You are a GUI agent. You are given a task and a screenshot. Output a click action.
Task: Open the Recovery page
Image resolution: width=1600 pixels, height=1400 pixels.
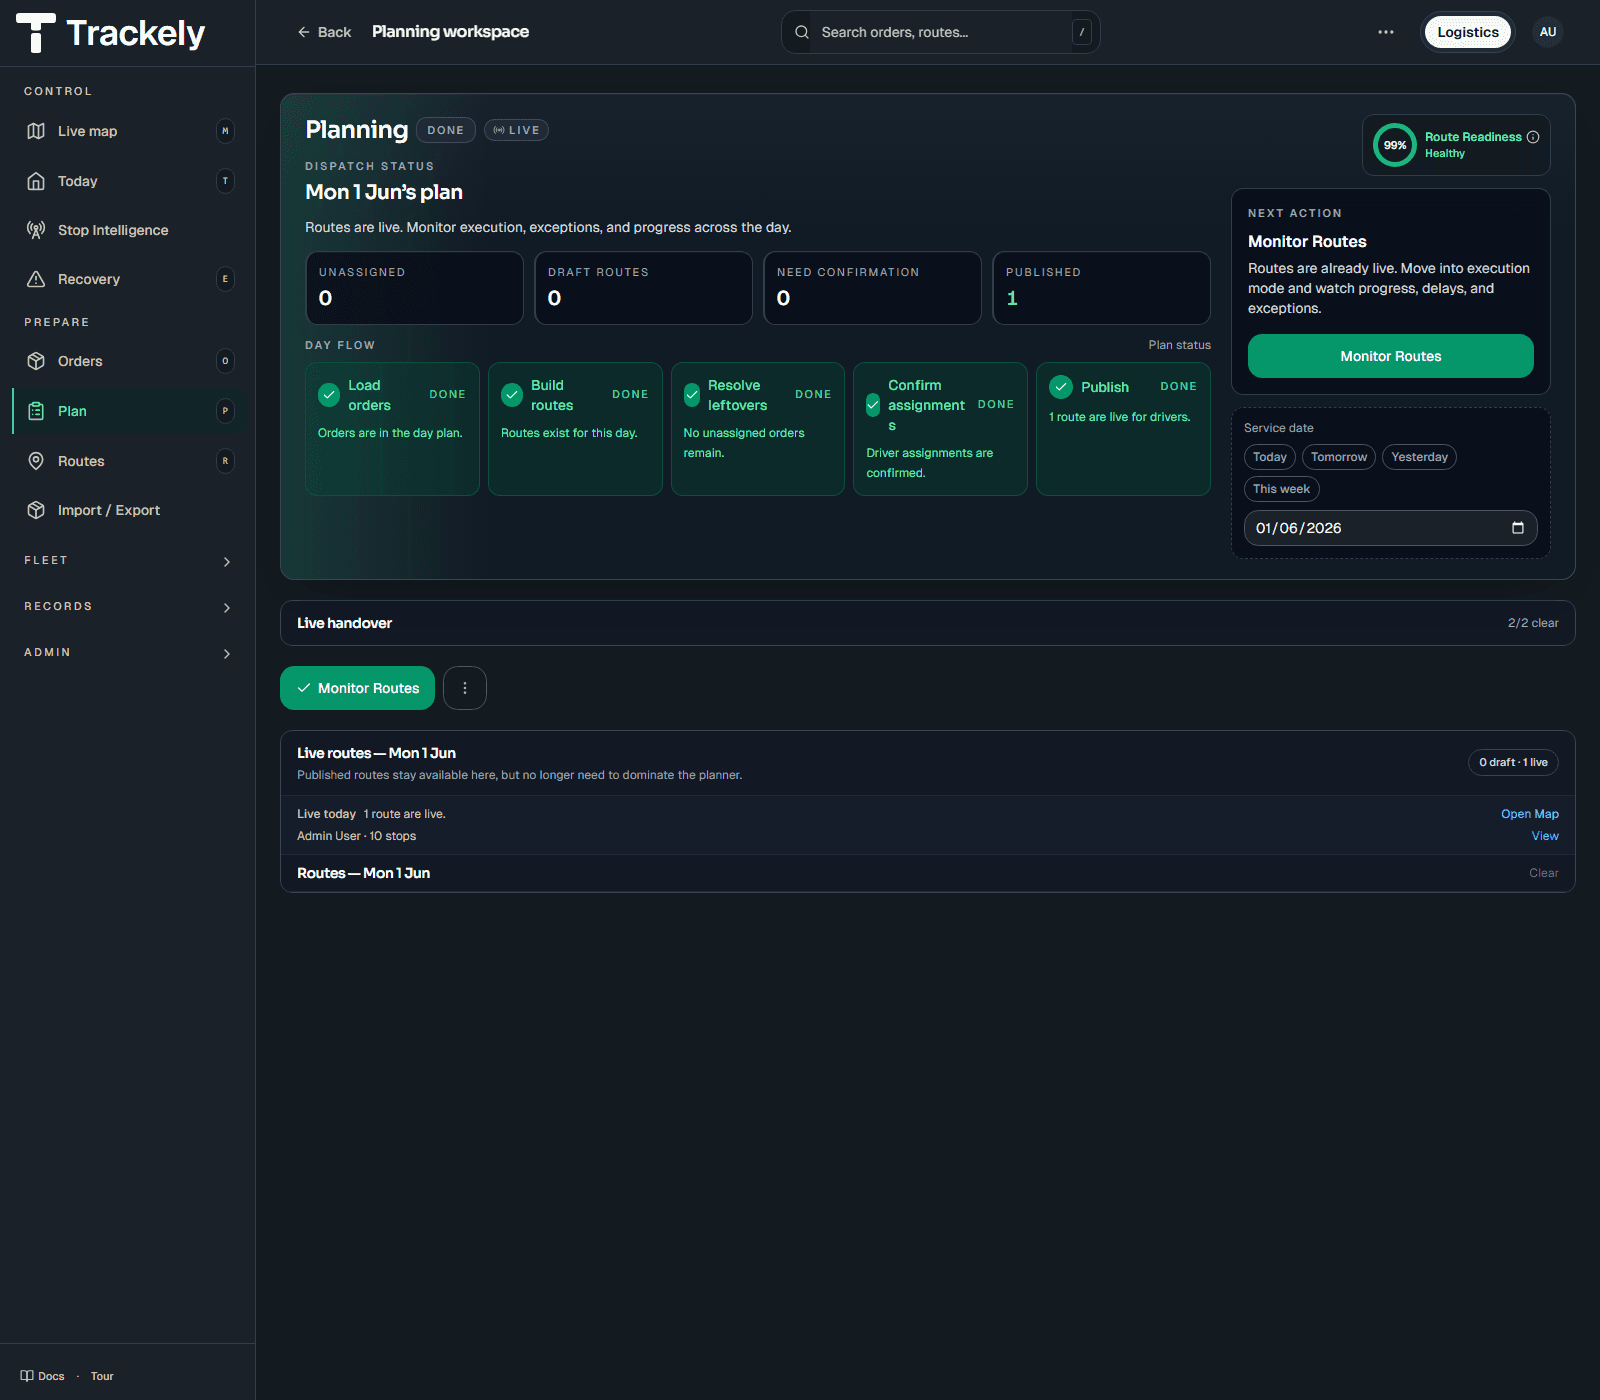(127, 279)
